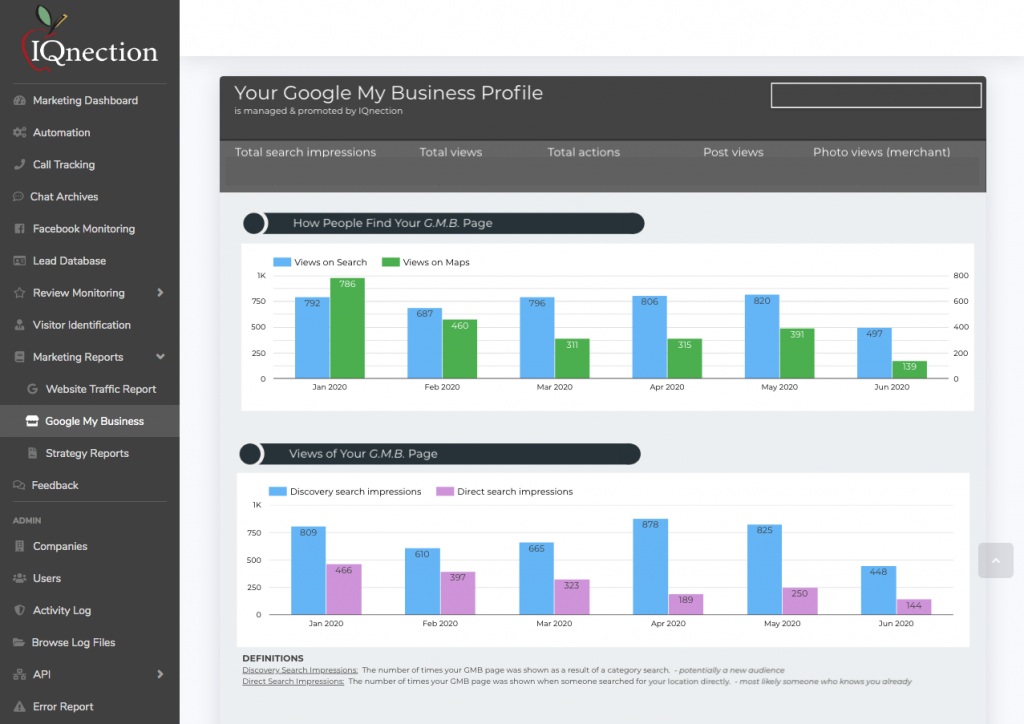The height and width of the screenshot is (724, 1024).
Task: Open the Error Report page
Action: click(63, 706)
